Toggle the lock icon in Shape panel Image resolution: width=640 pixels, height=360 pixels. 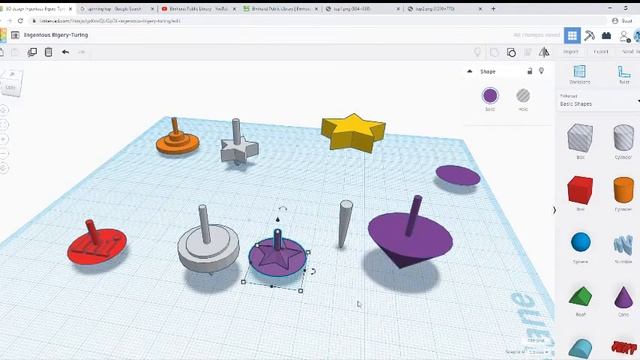[530, 71]
